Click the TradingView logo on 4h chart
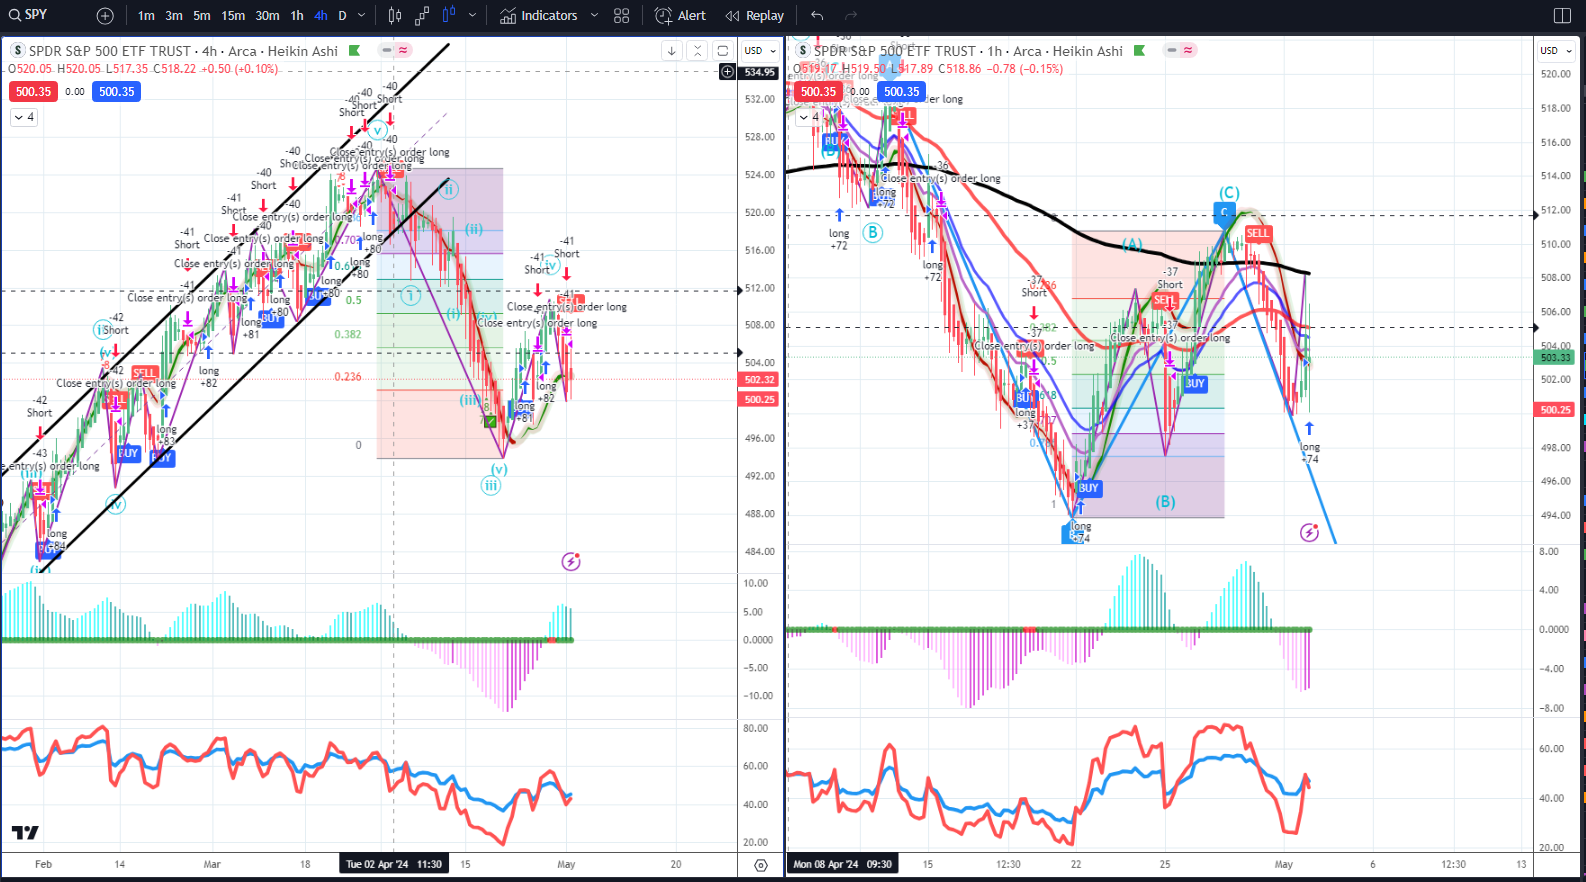This screenshot has width=1586, height=882. [x=25, y=832]
